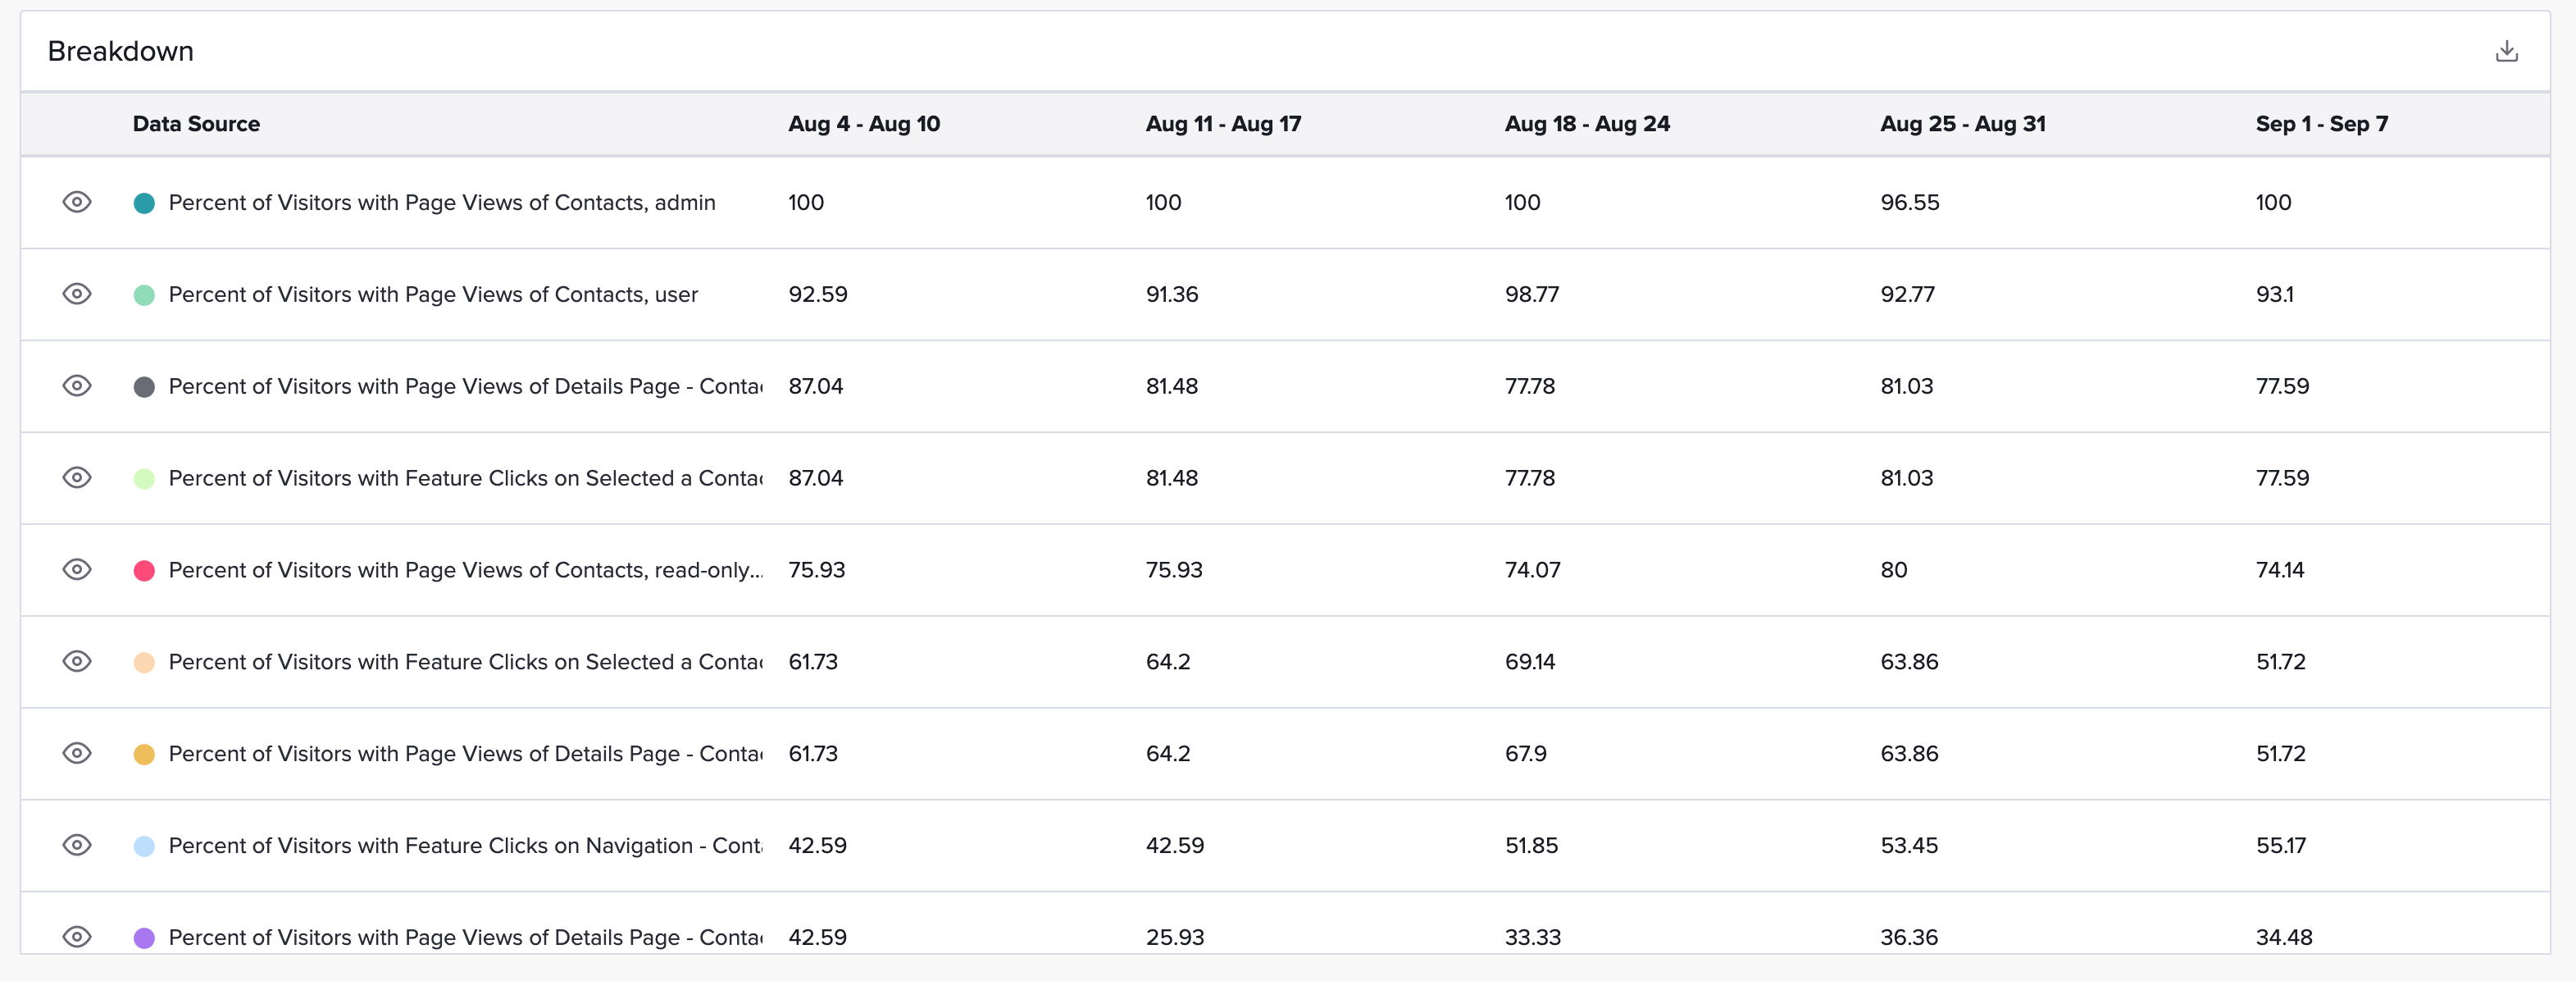Click light blue dot for Navigation row
Image resolution: width=2576 pixels, height=981 pixels.
pyautogui.click(x=144, y=847)
